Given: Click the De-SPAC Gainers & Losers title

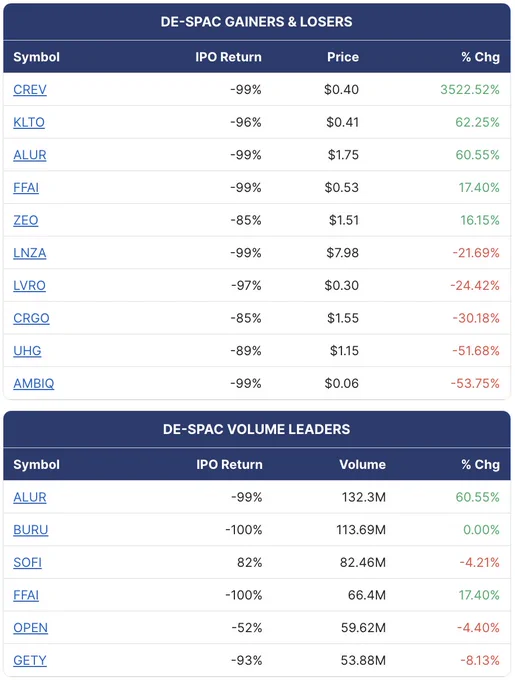Looking at the screenshot, I should pos(257,22).
